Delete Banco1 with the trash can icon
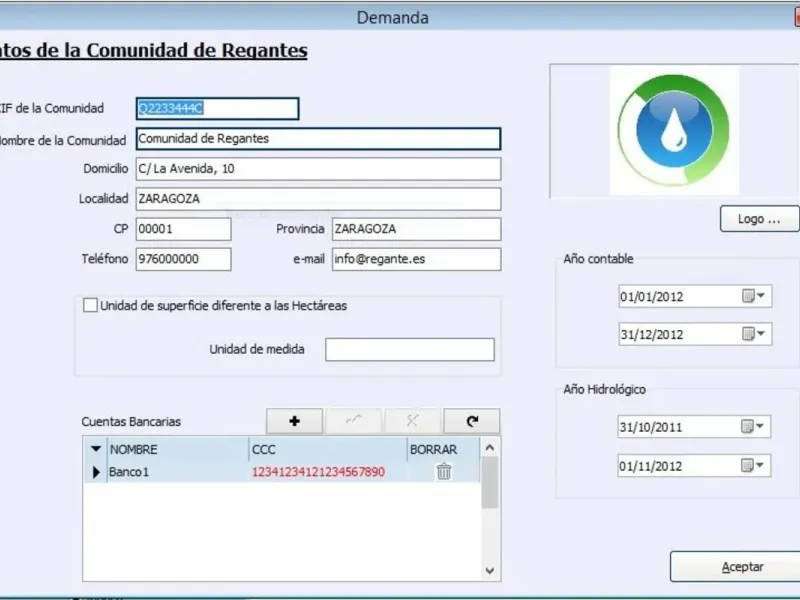Screen dimensions: 800x600 pos(444,471)
